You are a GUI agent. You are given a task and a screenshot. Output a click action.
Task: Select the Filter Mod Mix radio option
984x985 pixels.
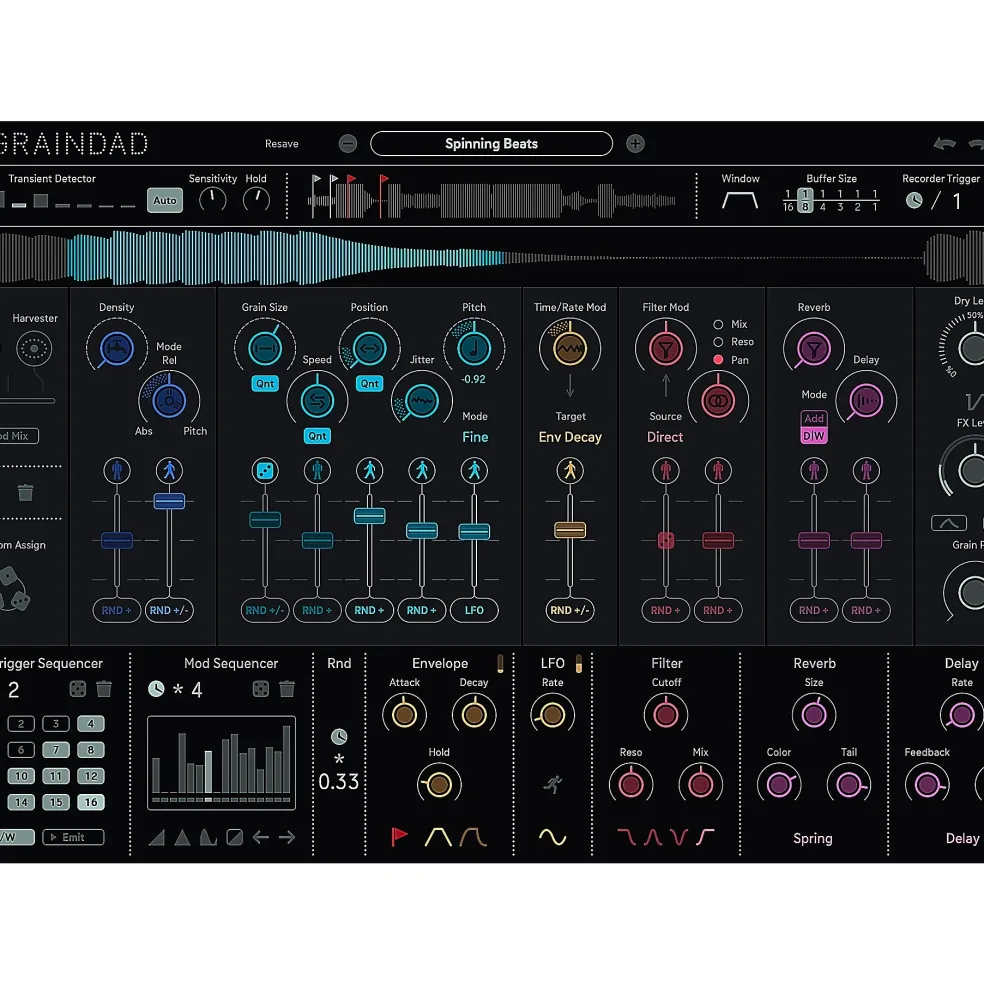tap(718, 325)
